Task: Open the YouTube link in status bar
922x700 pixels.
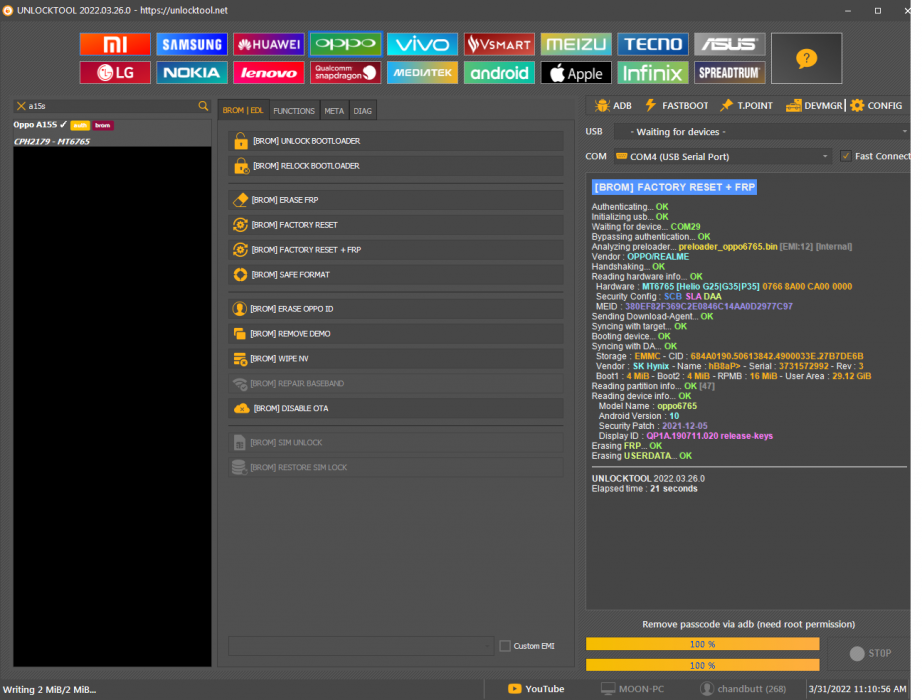Action: click(x=536, y=689)
